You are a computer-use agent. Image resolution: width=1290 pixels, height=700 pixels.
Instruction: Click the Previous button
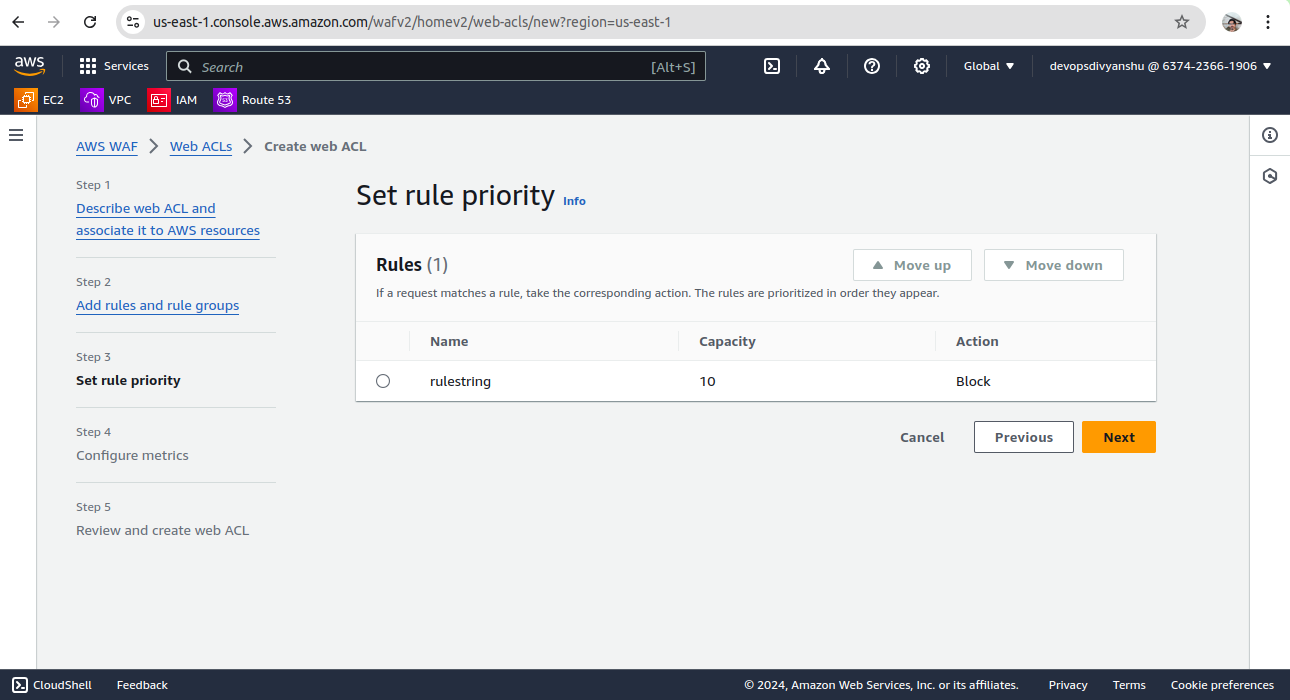1023,437
